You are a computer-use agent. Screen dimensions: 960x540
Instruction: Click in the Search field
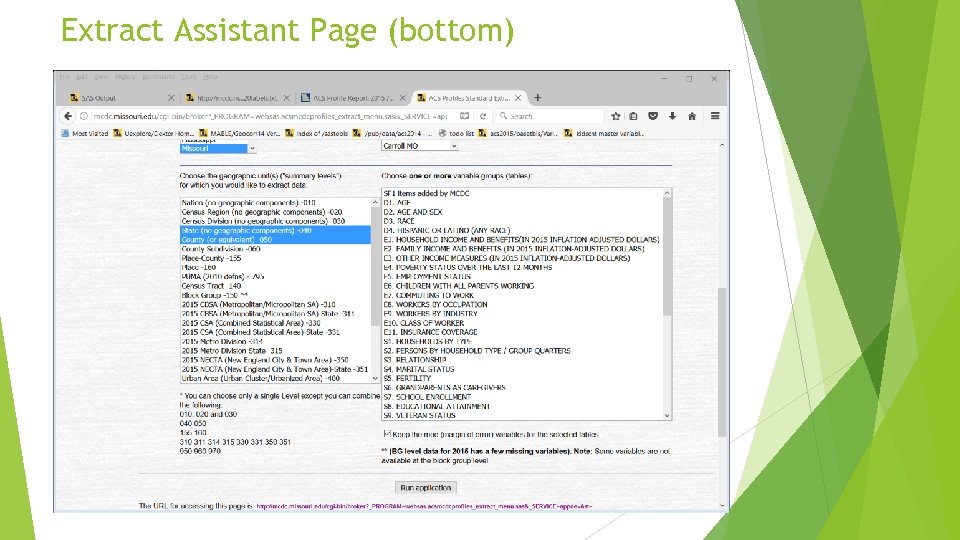[550, 116]
